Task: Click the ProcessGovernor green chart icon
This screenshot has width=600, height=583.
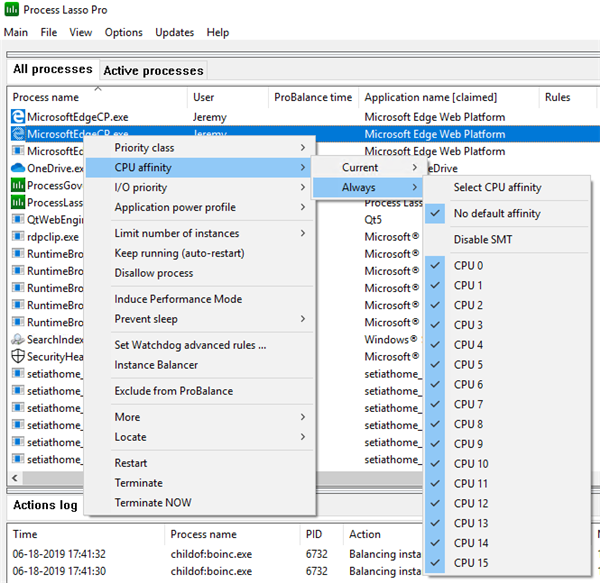Action: [18, 185]
